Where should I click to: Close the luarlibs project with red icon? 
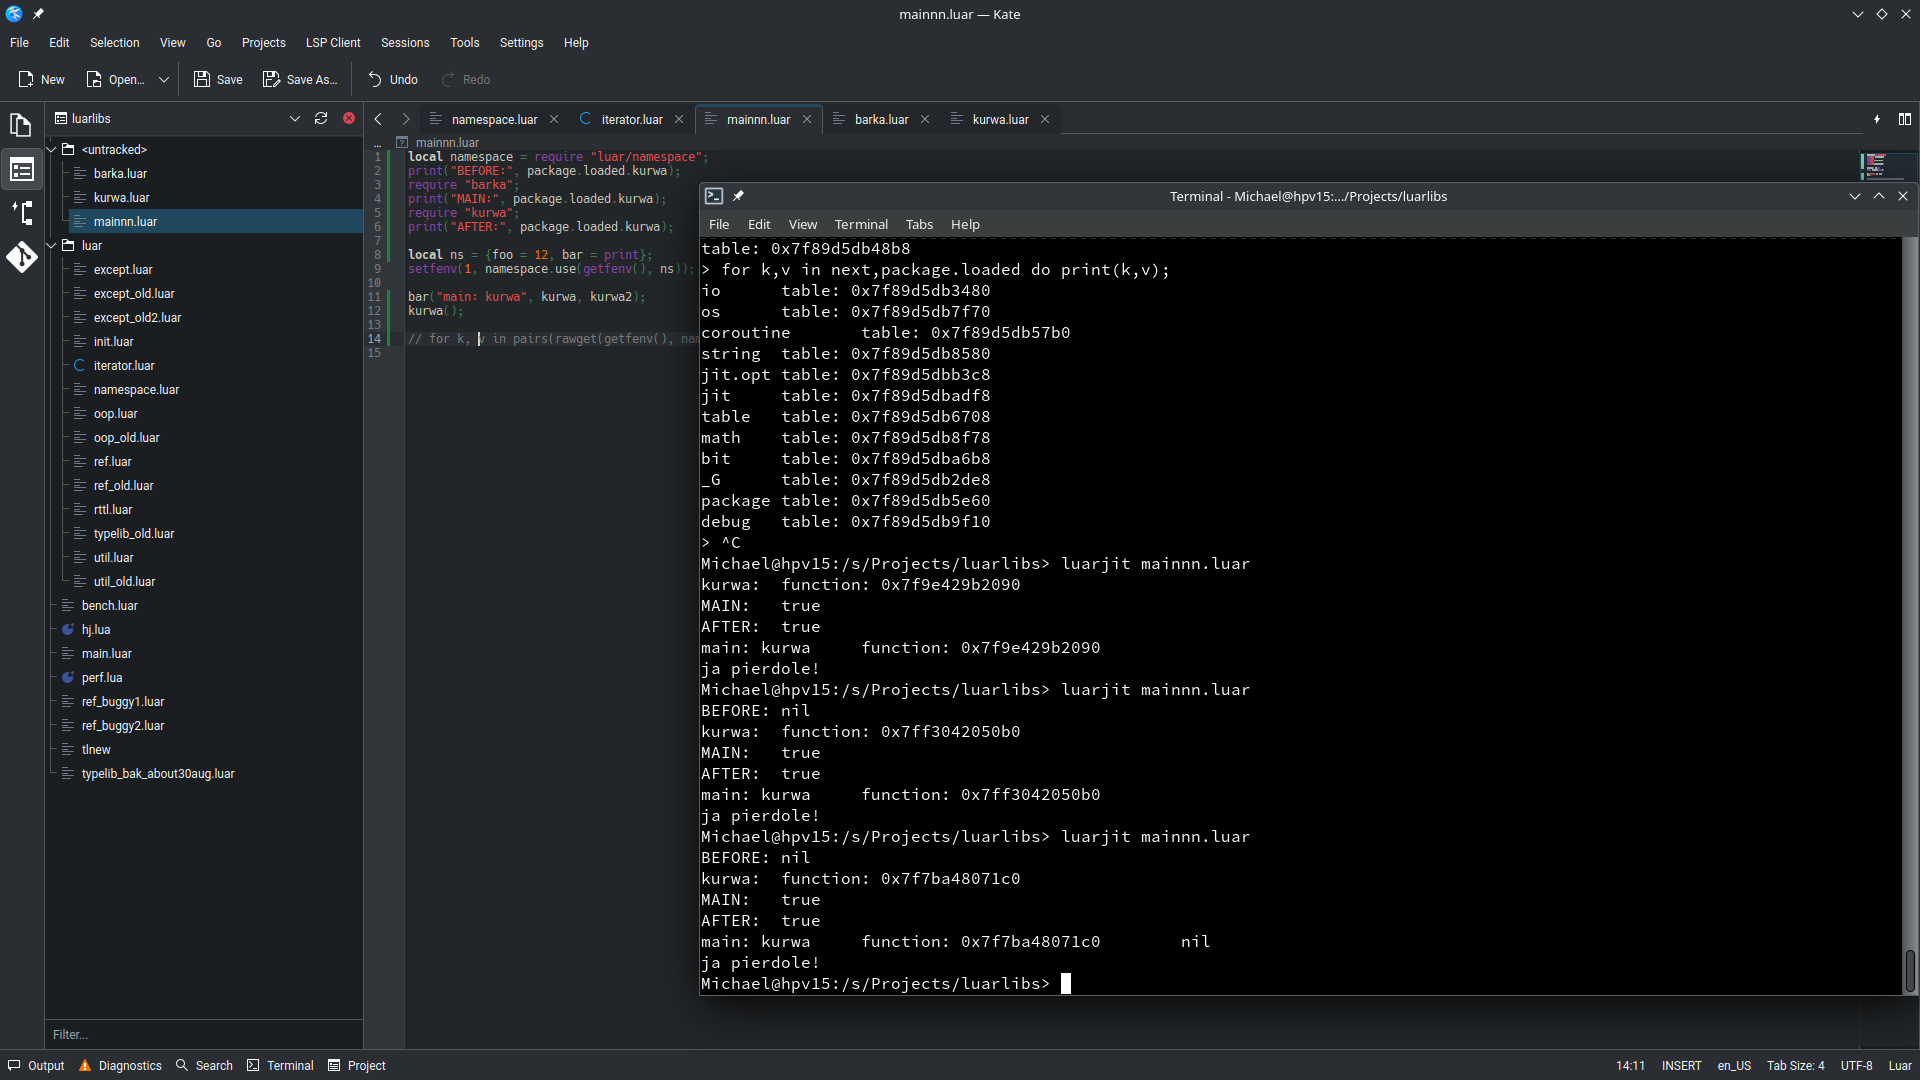[x=349, y=118]
